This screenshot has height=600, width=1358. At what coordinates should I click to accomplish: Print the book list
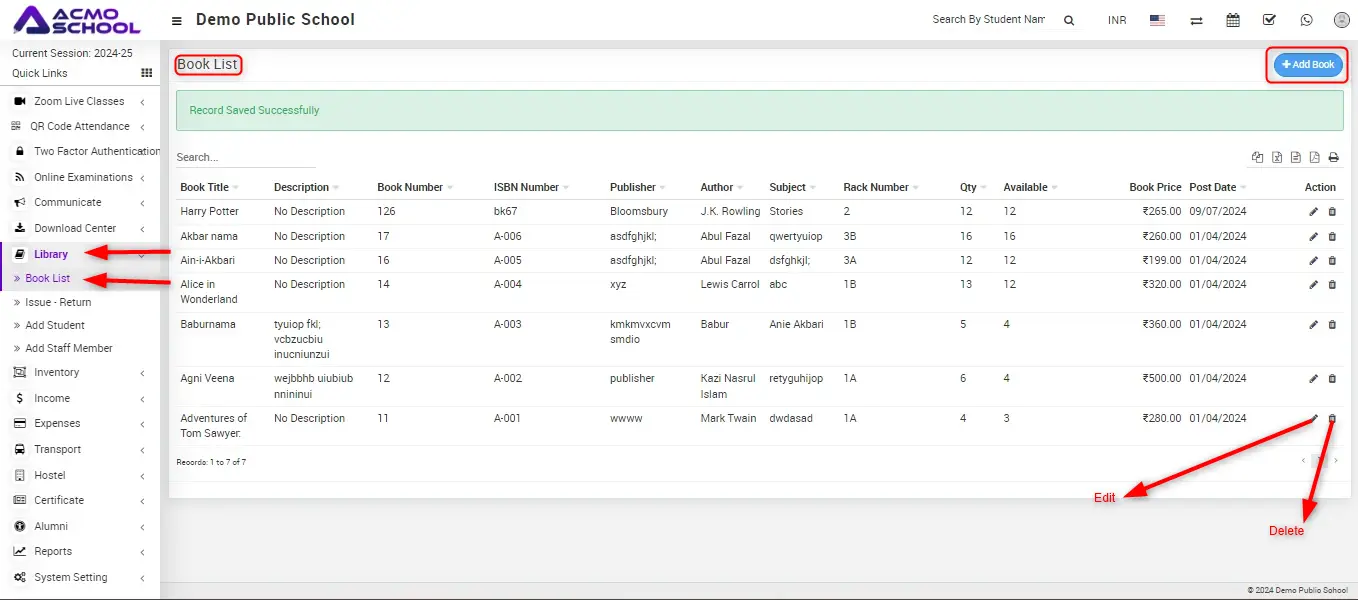tap(1333, 158)
